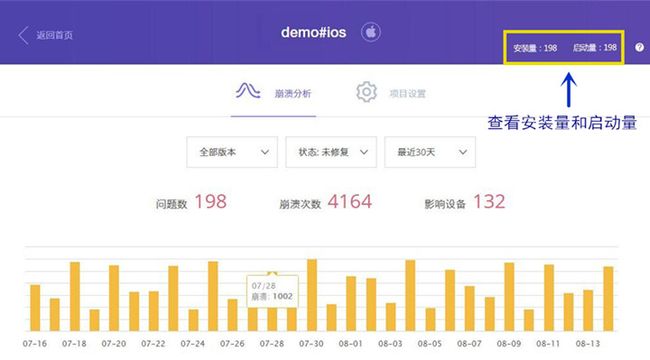Open the 全部版本 version dropdown
The height and width of the screenshot is (360, 650).
232,152
